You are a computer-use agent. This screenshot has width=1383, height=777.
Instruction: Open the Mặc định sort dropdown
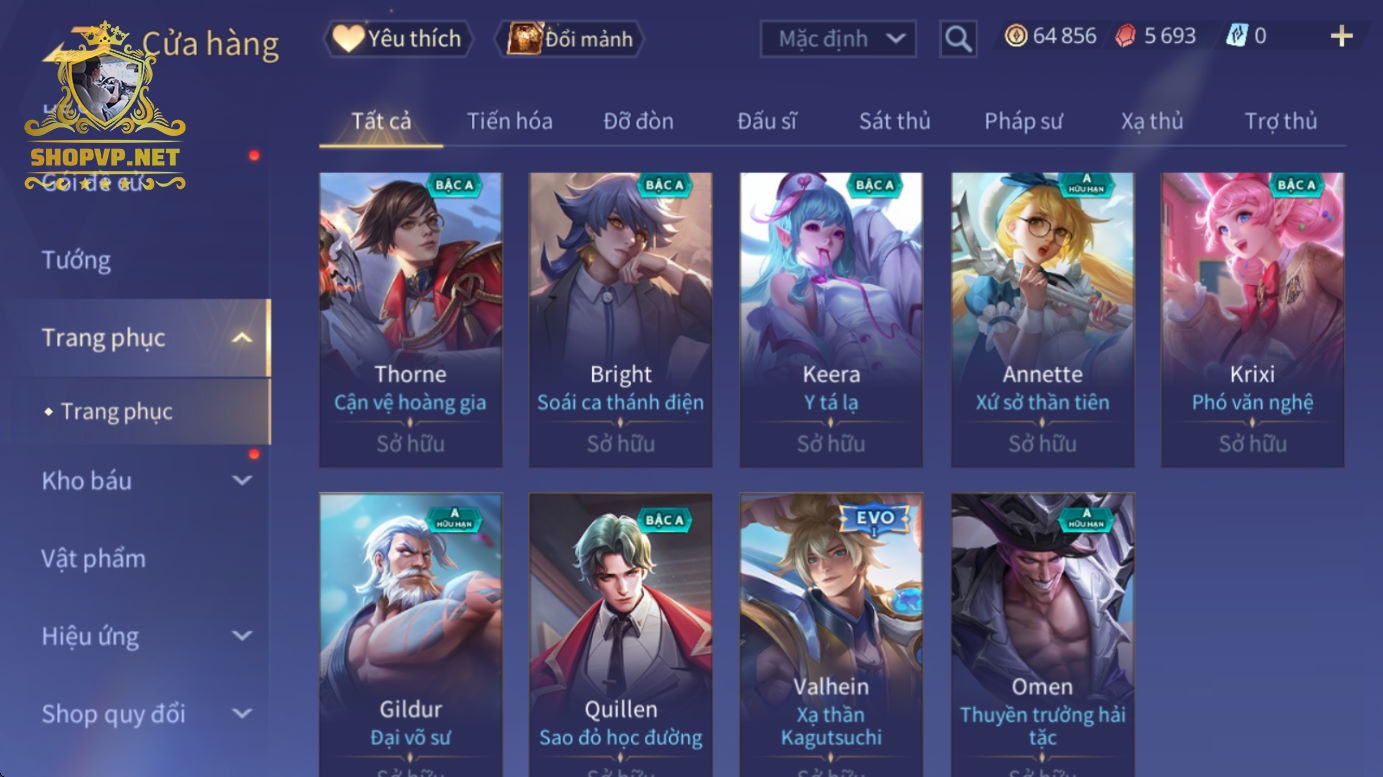[838, 39]
